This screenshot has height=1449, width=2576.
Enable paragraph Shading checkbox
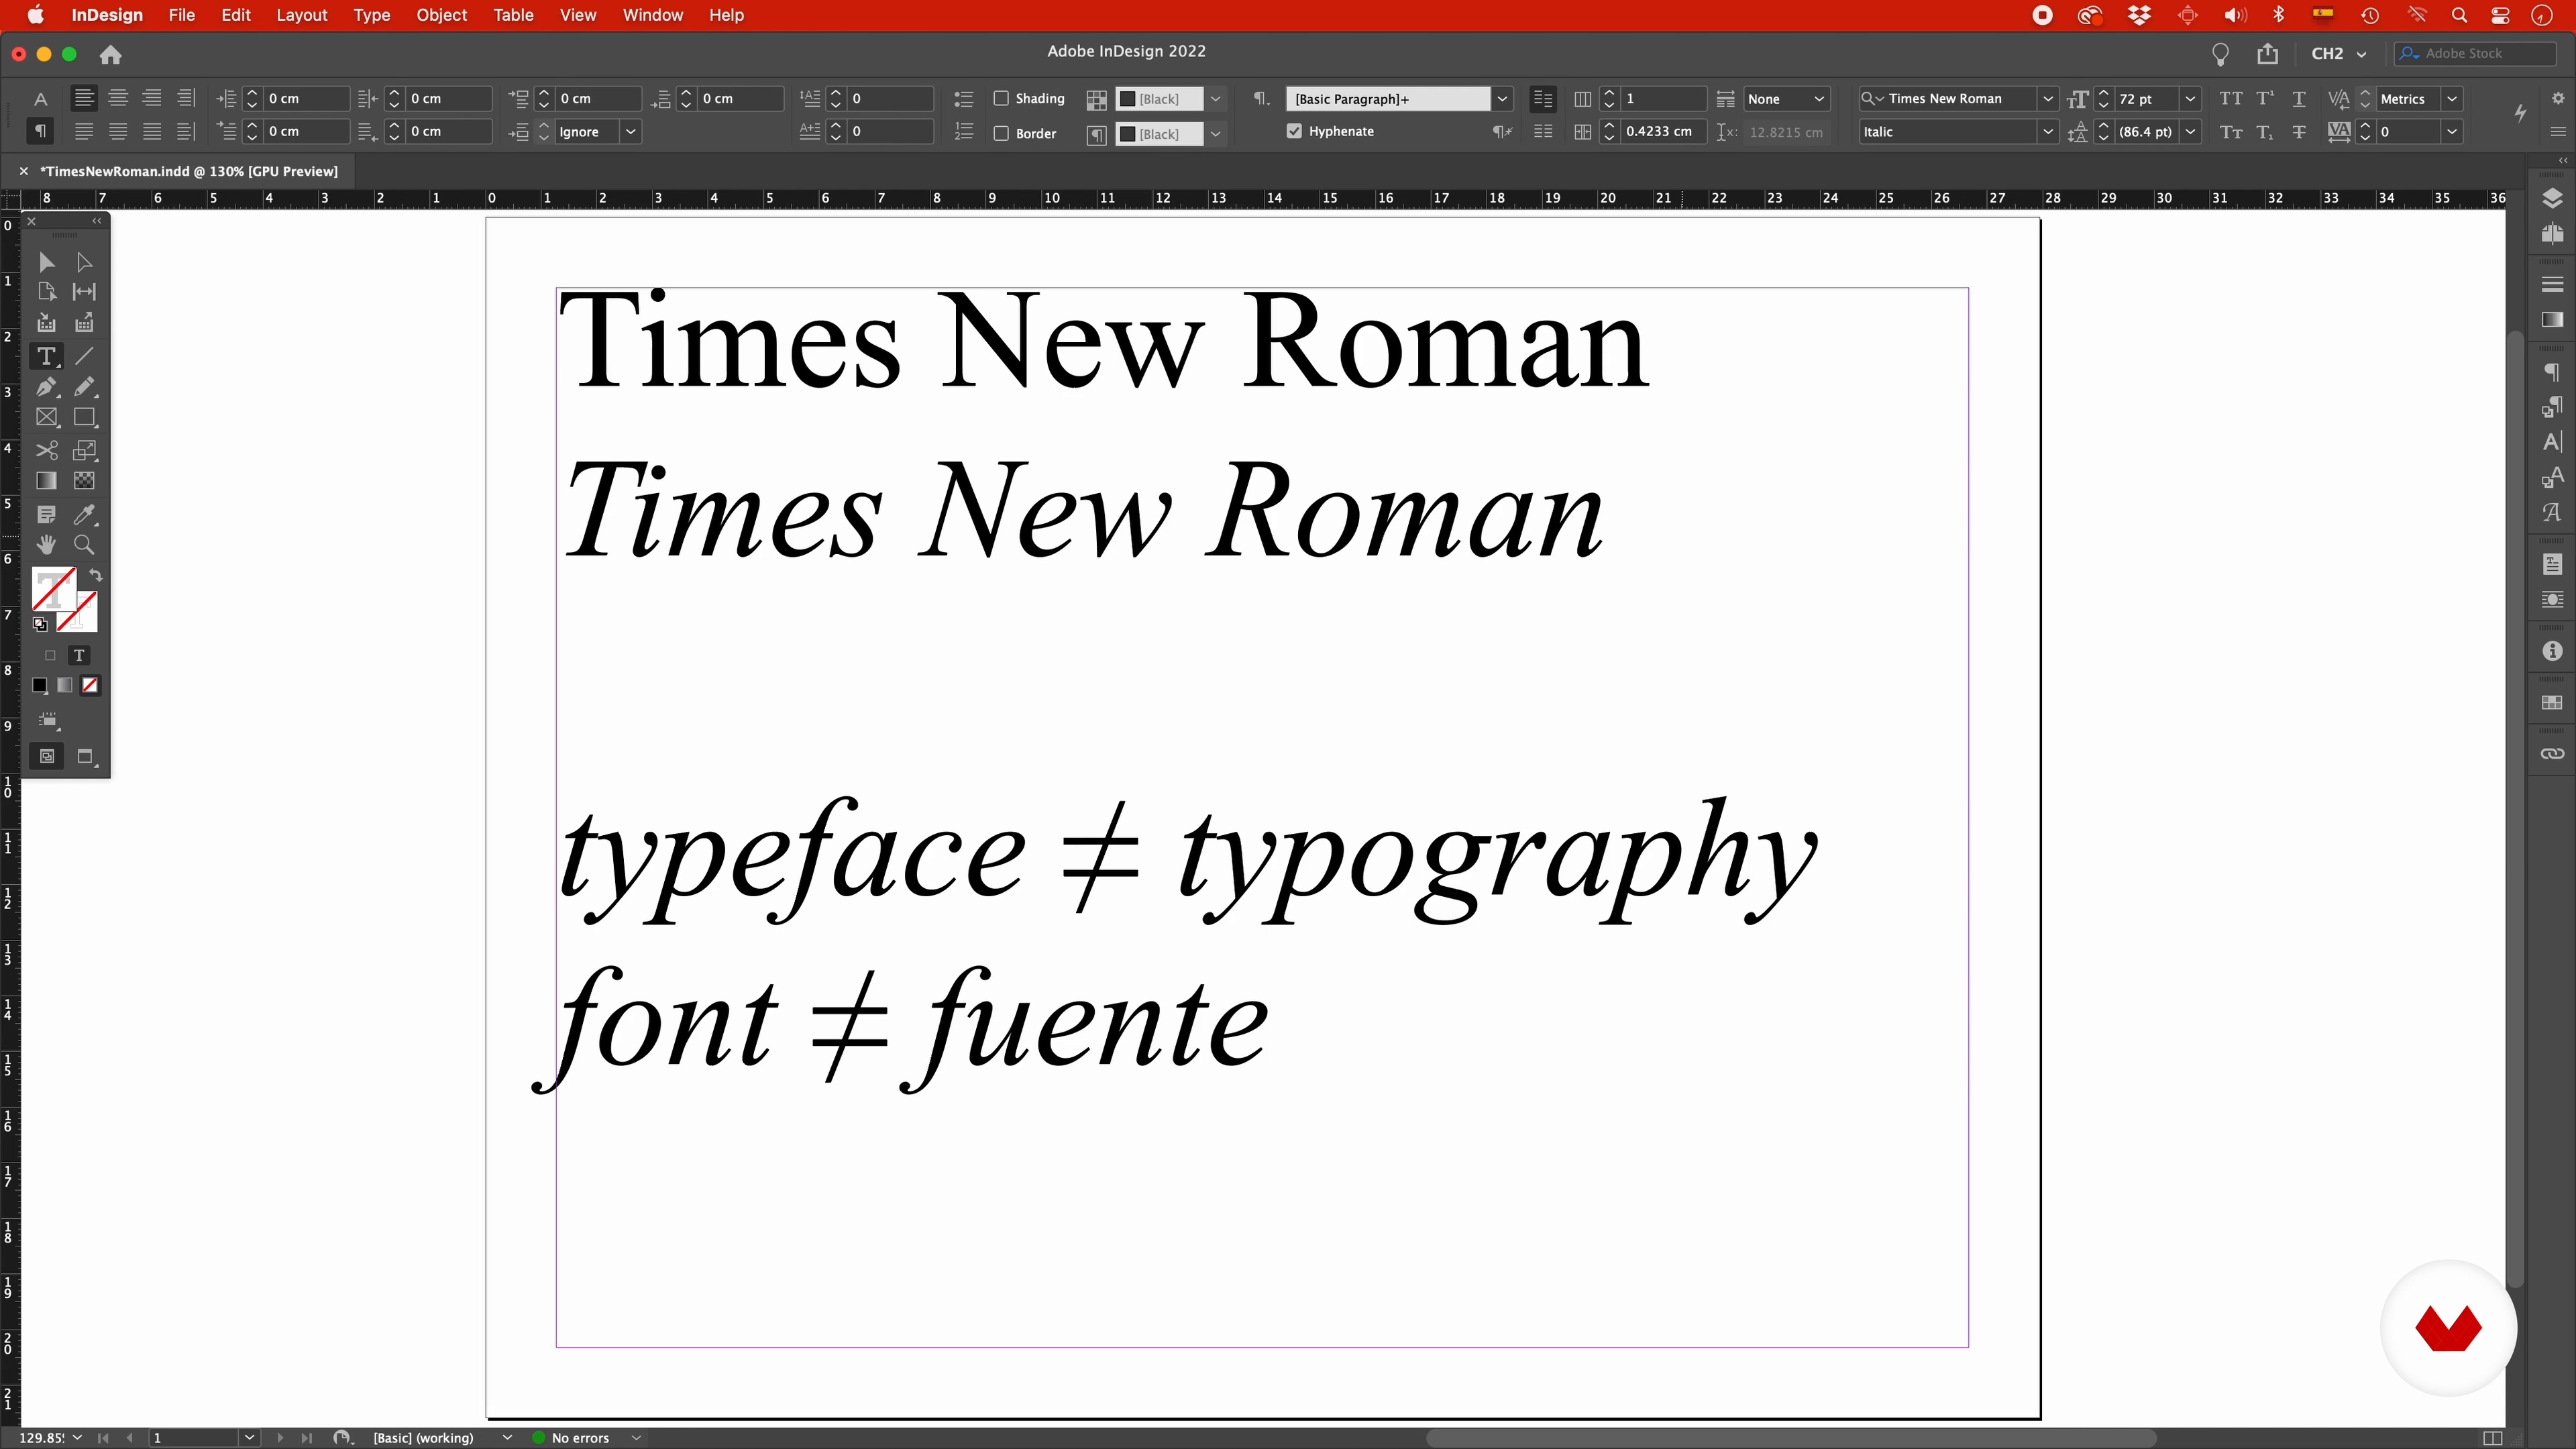pos(1001,98)
